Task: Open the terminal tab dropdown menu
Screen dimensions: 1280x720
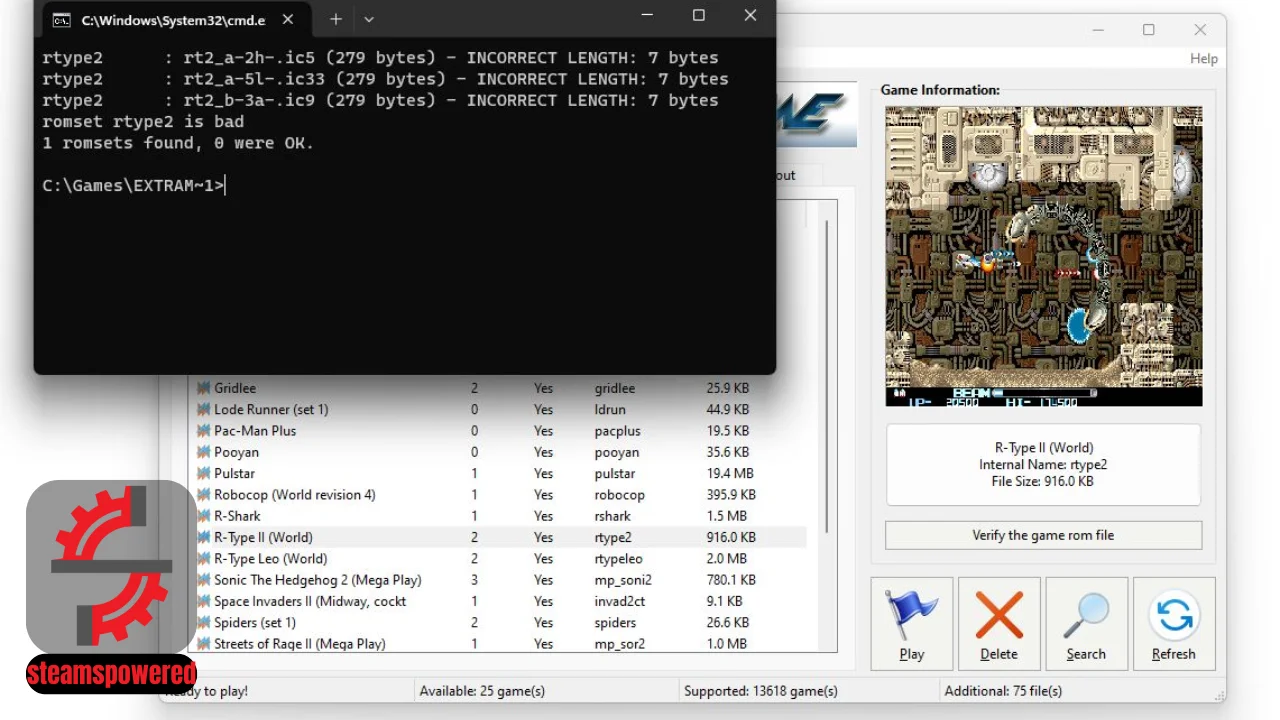Action: (369, 19)
